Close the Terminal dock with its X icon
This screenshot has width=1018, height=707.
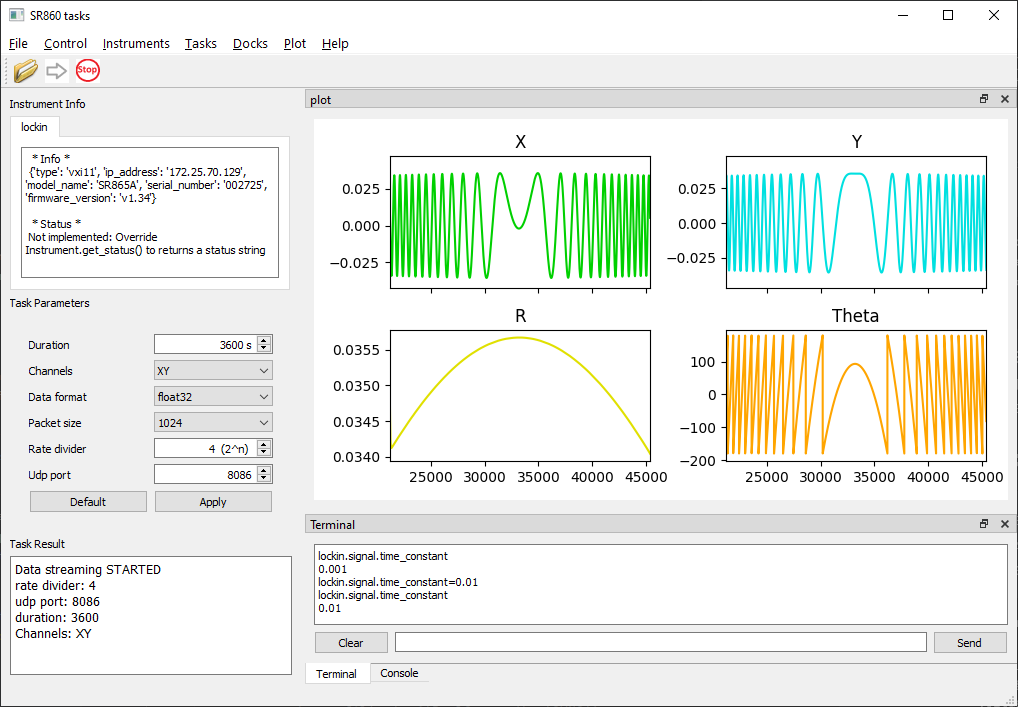click(x=1005, y=524)
